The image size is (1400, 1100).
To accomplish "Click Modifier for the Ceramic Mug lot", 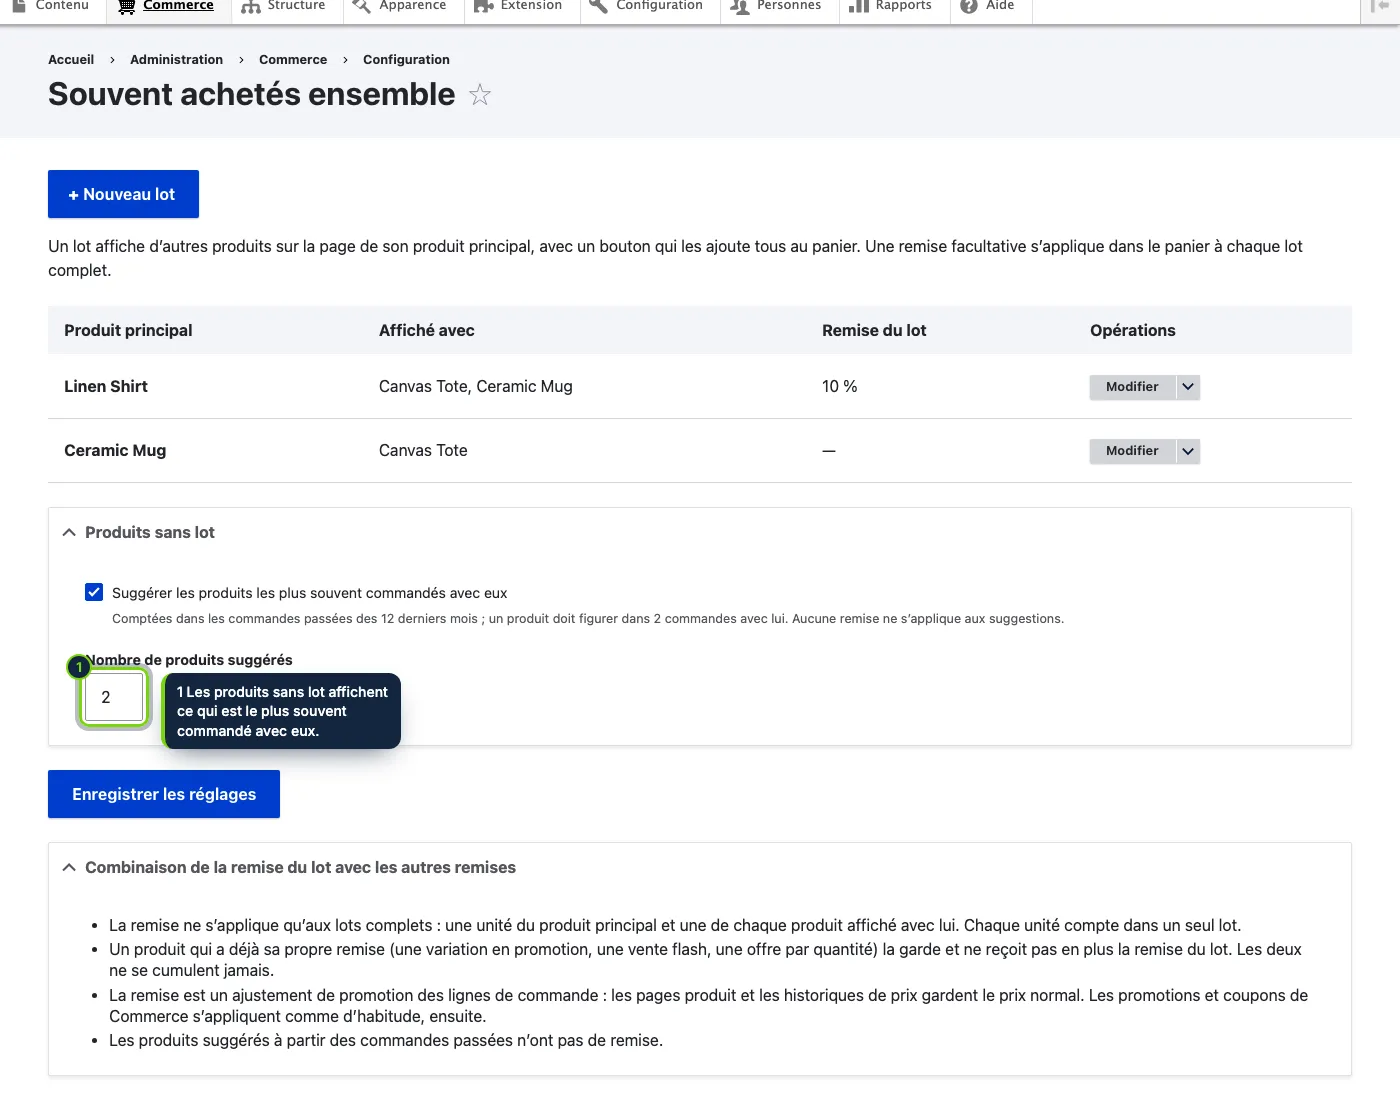I will click(x=1132, y=451).
